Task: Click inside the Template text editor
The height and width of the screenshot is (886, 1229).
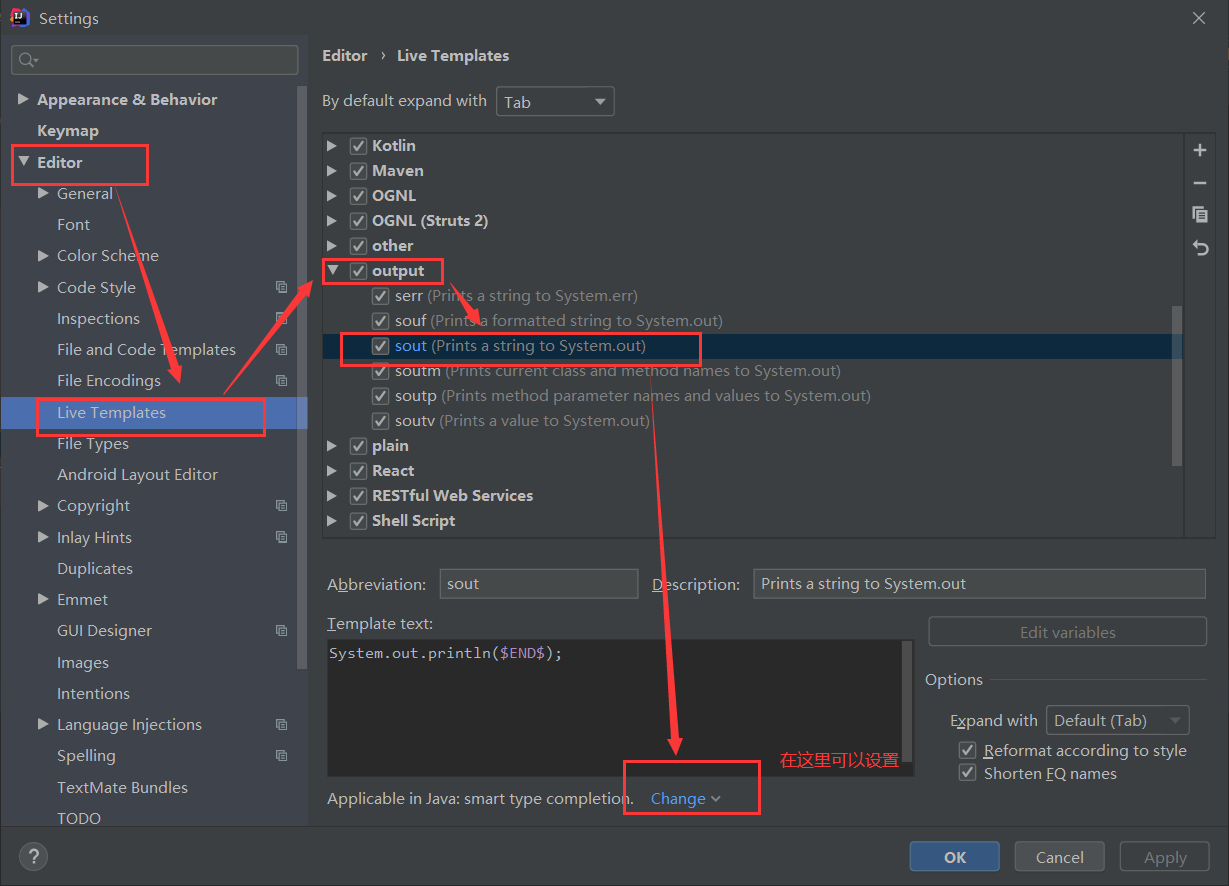Action: click(x=614, y=707)
